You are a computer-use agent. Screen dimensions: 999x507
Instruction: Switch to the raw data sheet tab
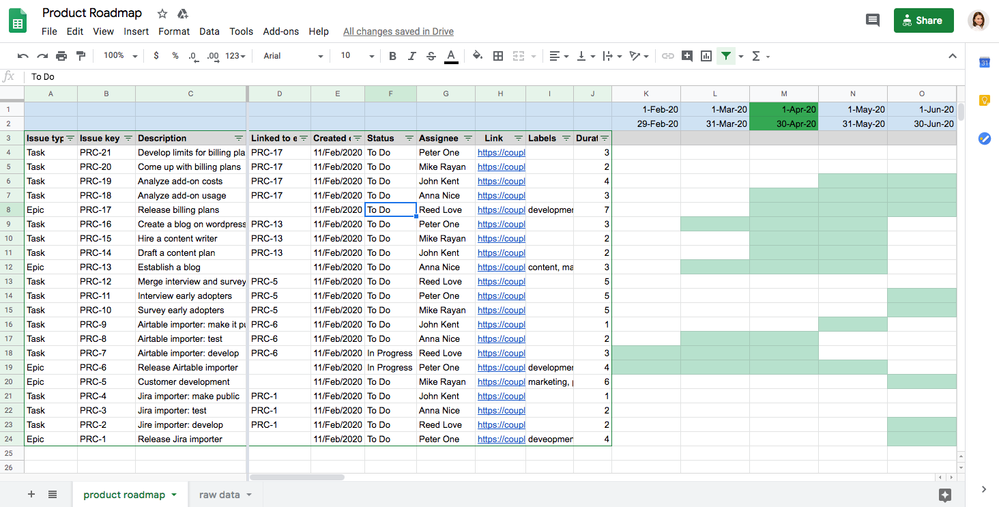pos(220,494)
